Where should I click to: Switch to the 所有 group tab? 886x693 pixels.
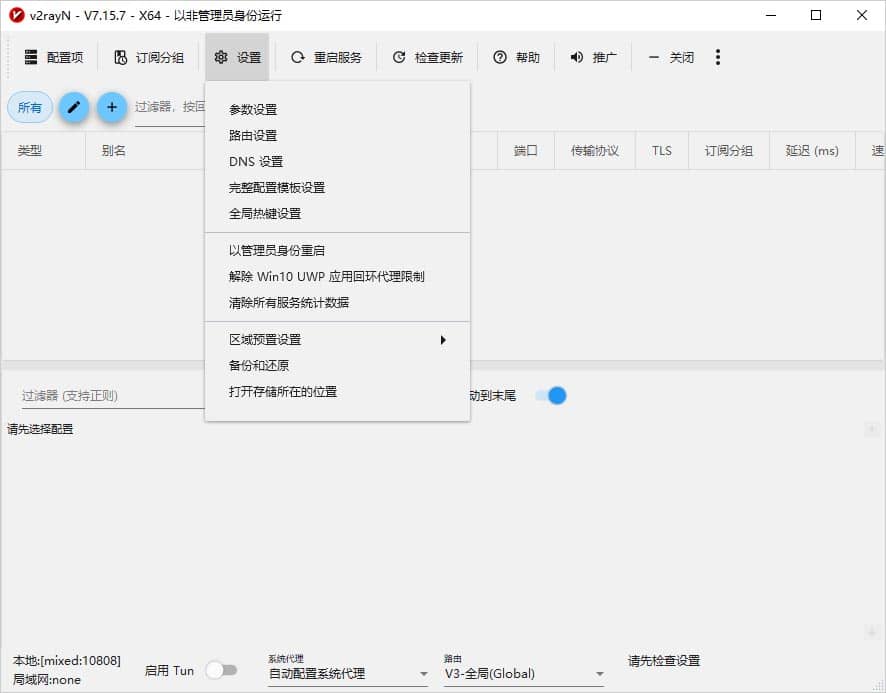point(30,107)
